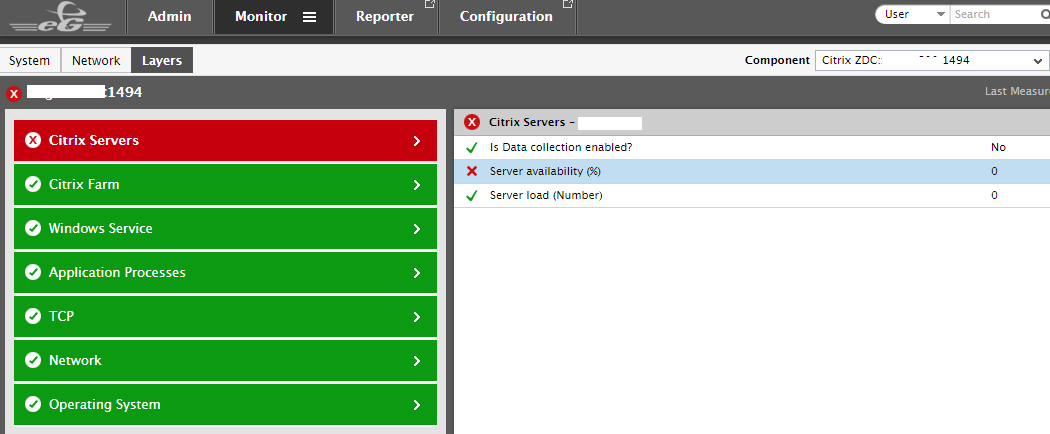The width and height of the screenshot is (1050, 434).
Task: Click red critical icon beside component title
Action: coord(13,94)
